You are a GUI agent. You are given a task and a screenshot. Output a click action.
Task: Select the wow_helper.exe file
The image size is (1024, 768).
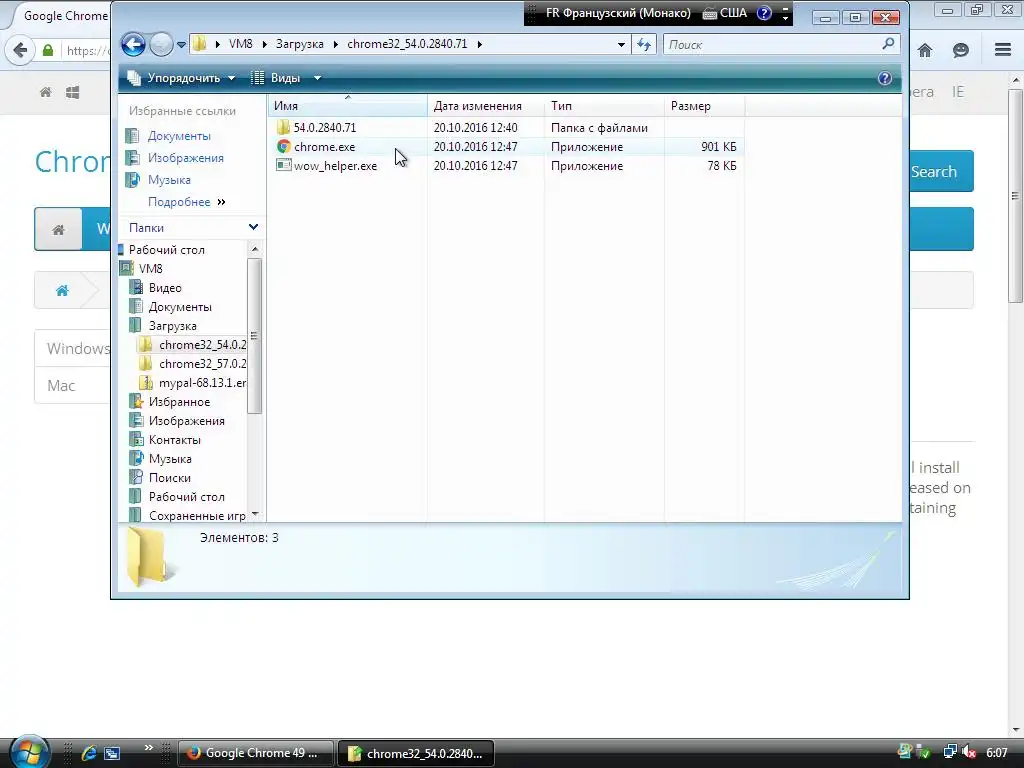click(335, 166)
